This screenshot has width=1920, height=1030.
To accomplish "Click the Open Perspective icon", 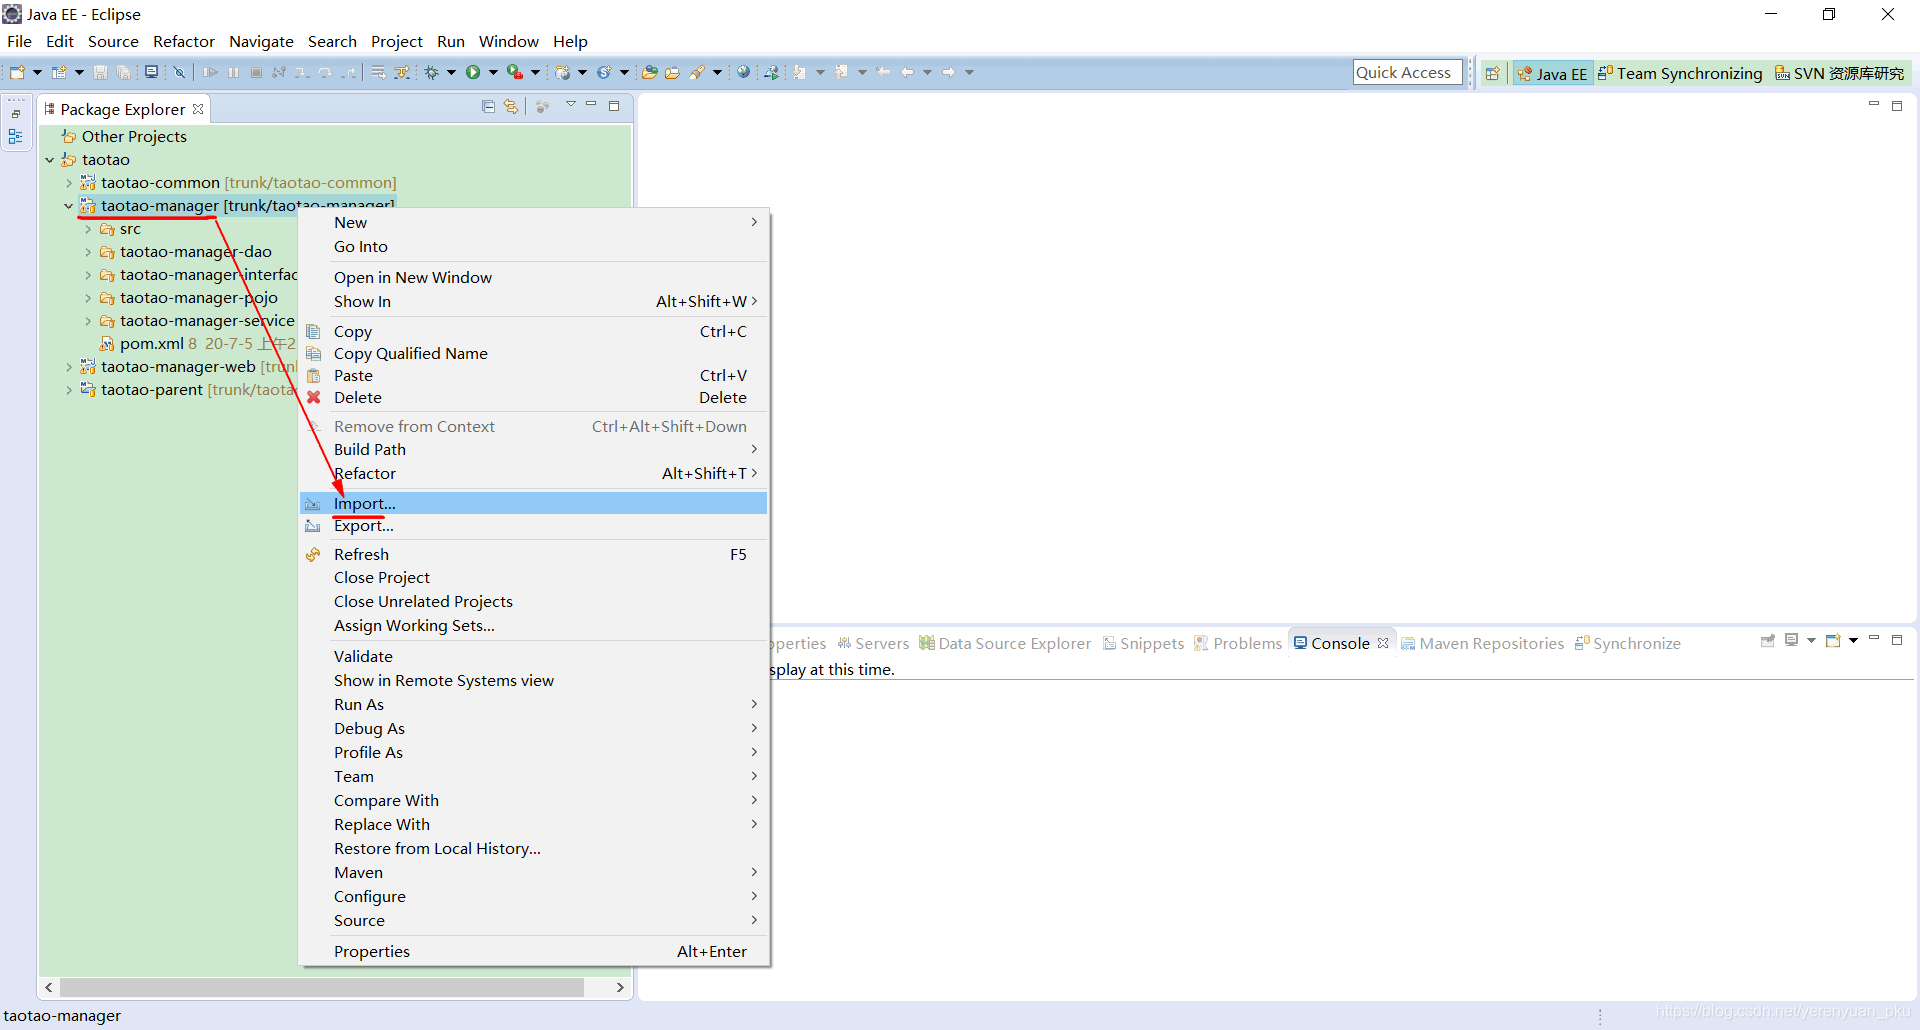I will tap(1492, 73).
